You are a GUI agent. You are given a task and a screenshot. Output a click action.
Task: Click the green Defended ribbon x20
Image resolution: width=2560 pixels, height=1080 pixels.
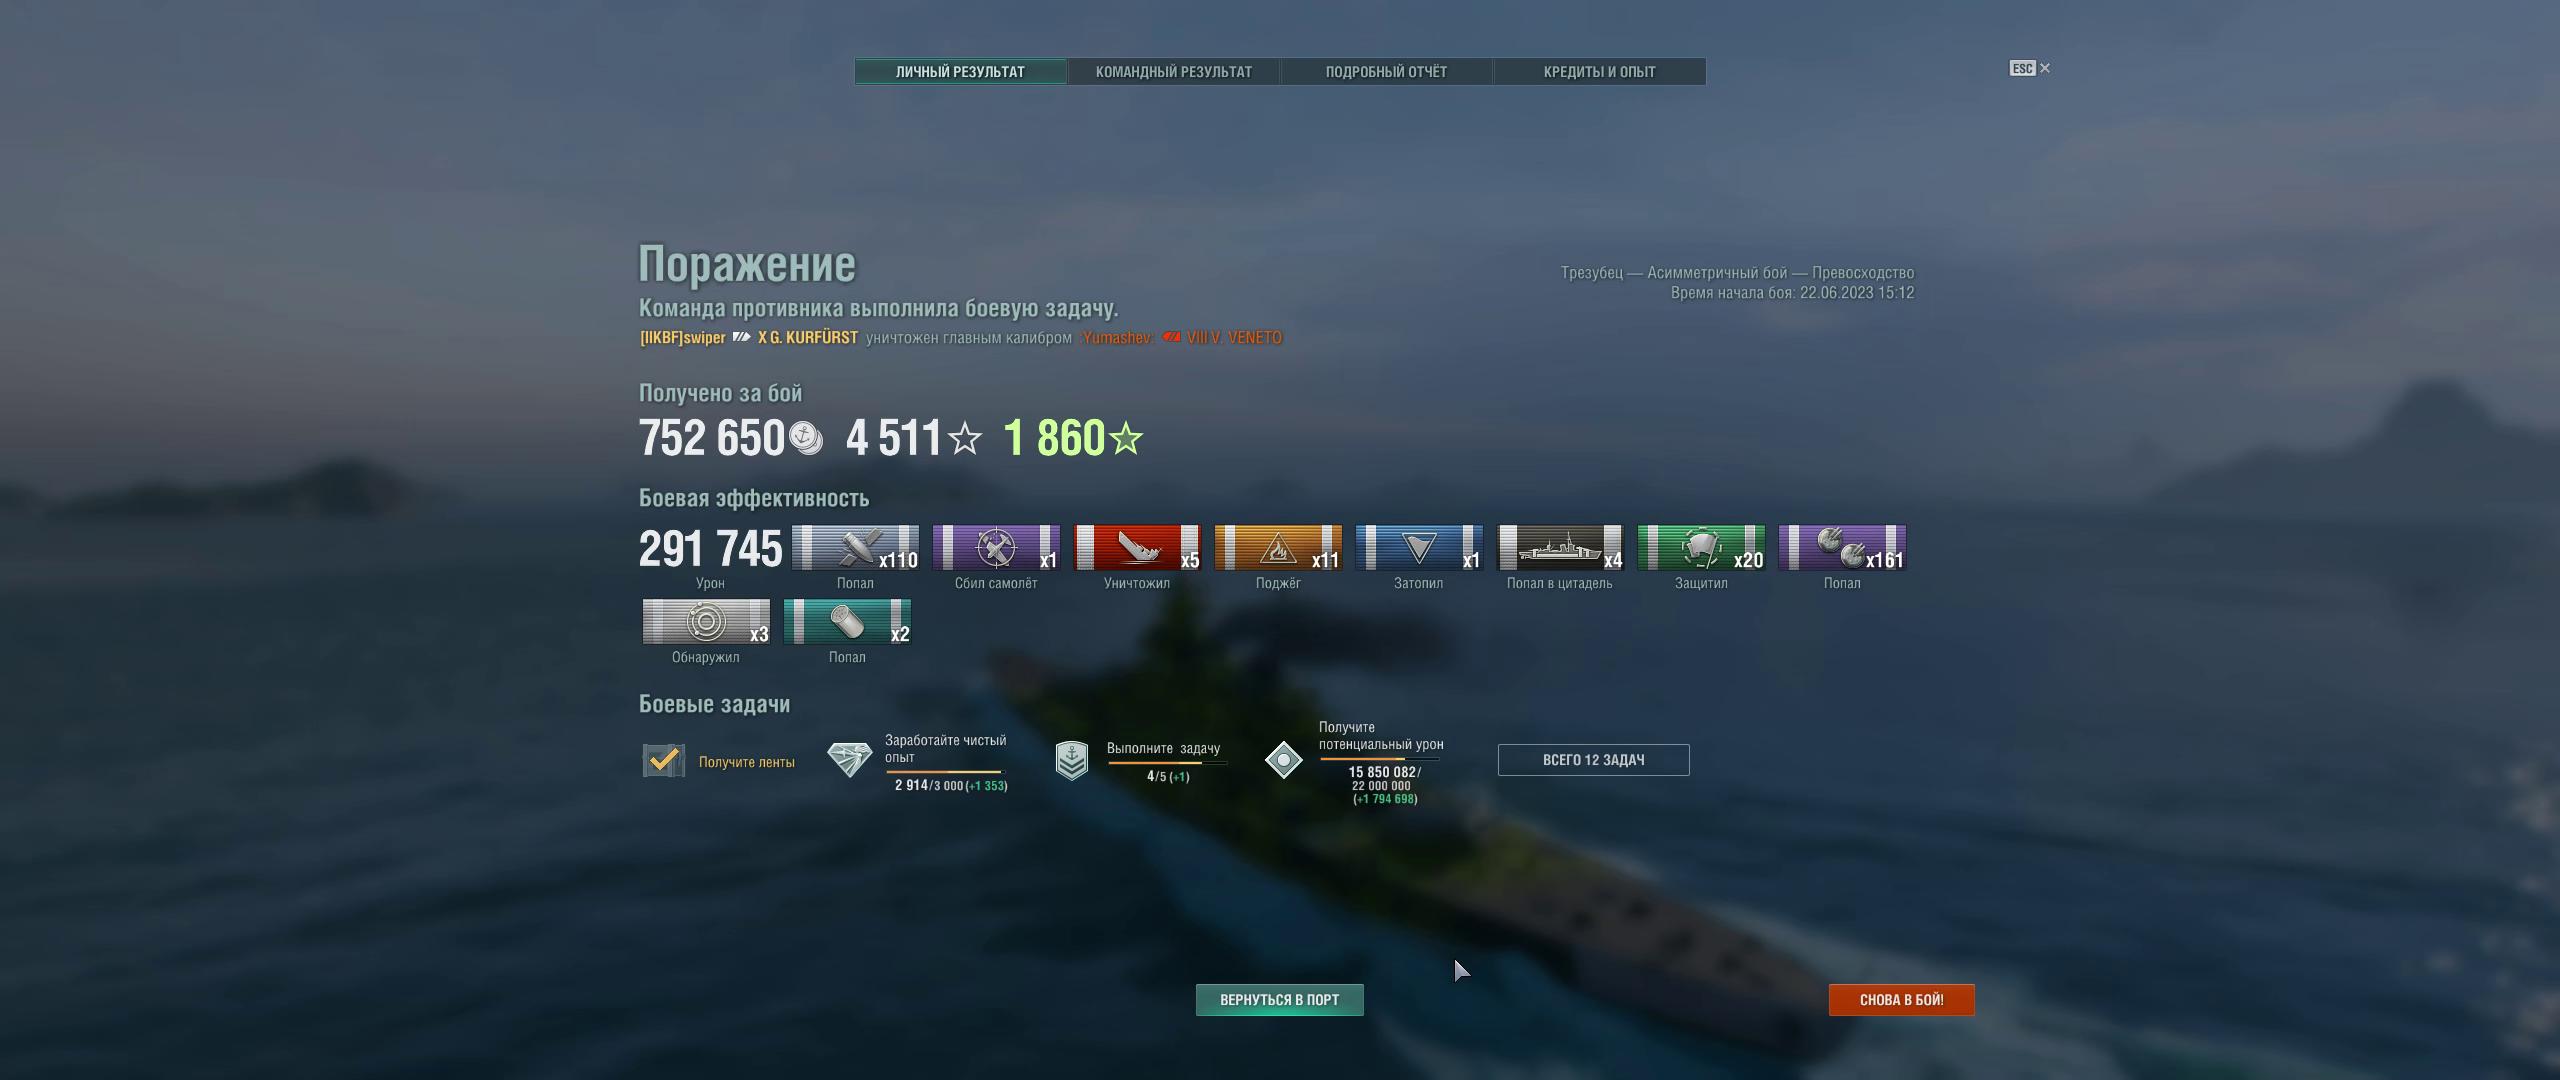1701,548
